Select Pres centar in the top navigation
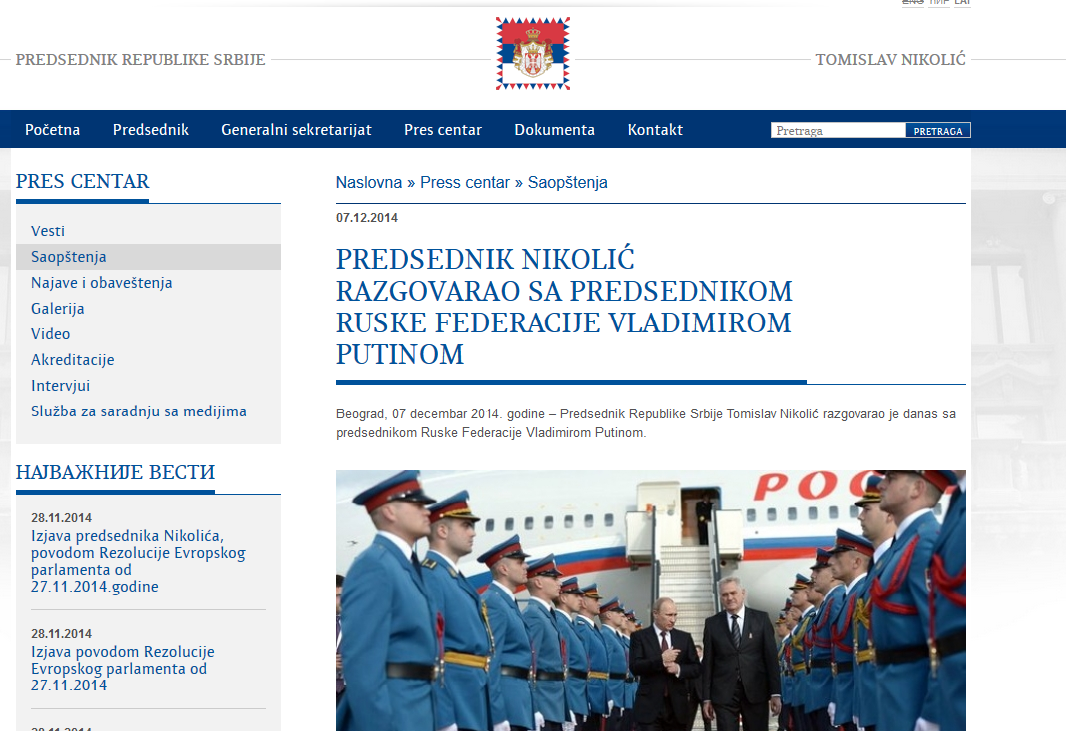Image resolution: width=1066 pixels, height=731 pixels. coord(443,130)
